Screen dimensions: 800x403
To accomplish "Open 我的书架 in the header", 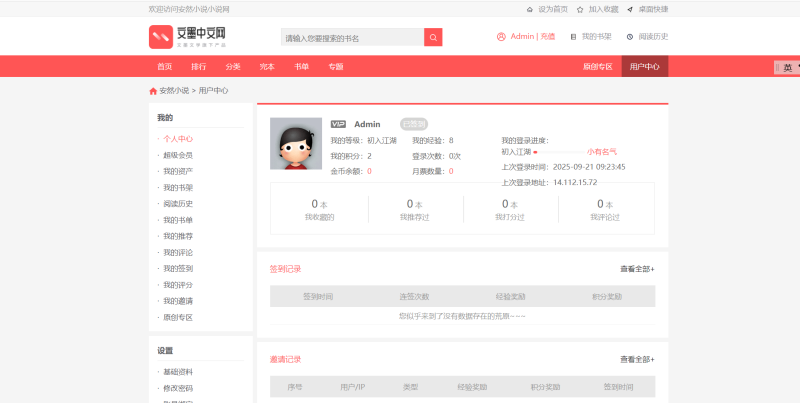I will pos(596,37).
